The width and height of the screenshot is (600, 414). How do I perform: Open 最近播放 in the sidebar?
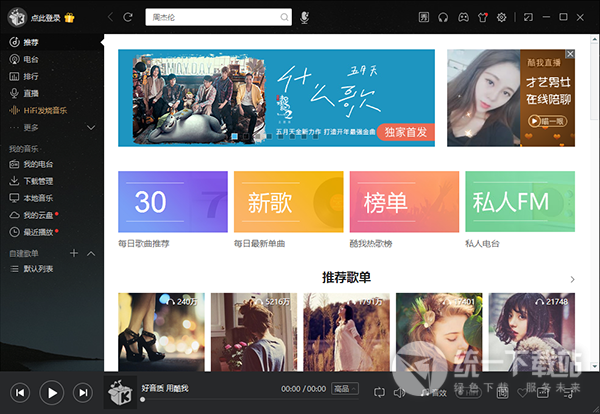[52, 232]
